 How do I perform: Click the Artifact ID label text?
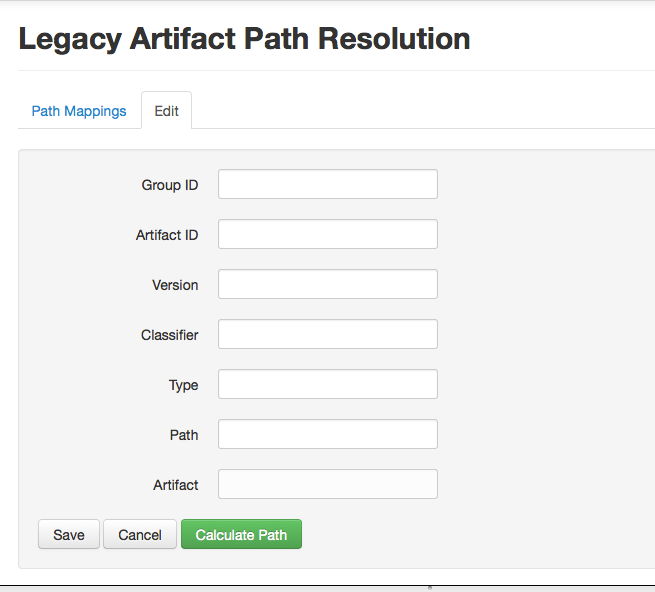[167, 235]
